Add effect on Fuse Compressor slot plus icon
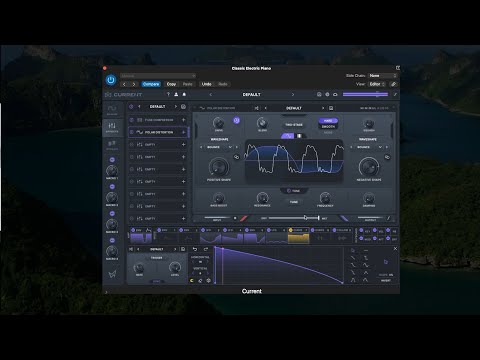The image size is (480, 360). pyautogui.click(x=183, y=120)
